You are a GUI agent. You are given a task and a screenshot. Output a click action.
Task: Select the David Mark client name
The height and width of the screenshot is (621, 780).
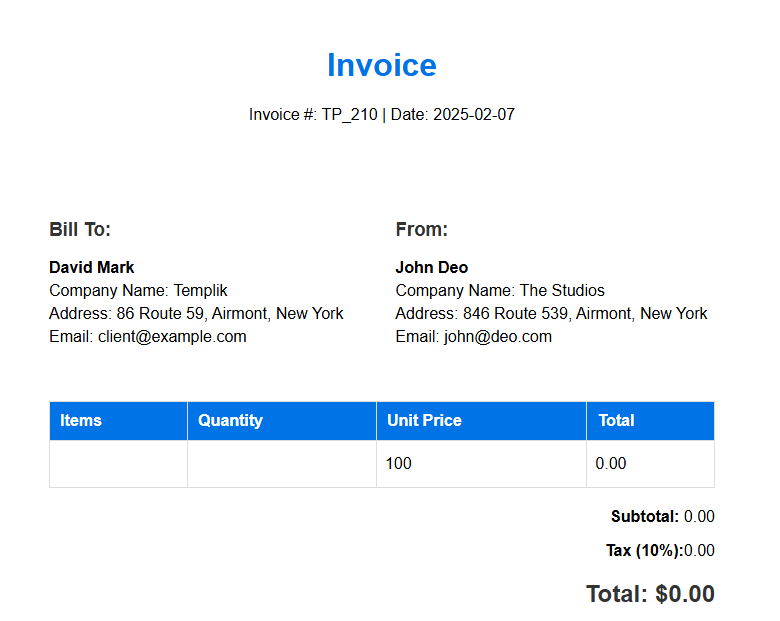(92, 268)
